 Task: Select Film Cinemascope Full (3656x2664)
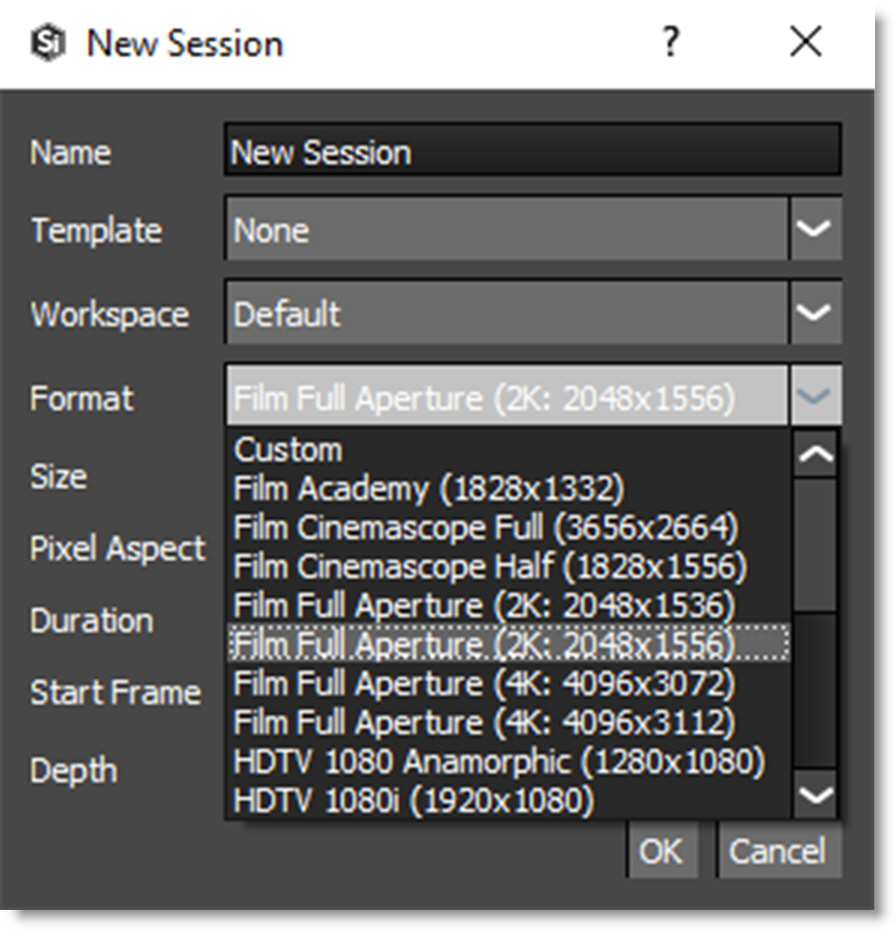click(485, 528)
